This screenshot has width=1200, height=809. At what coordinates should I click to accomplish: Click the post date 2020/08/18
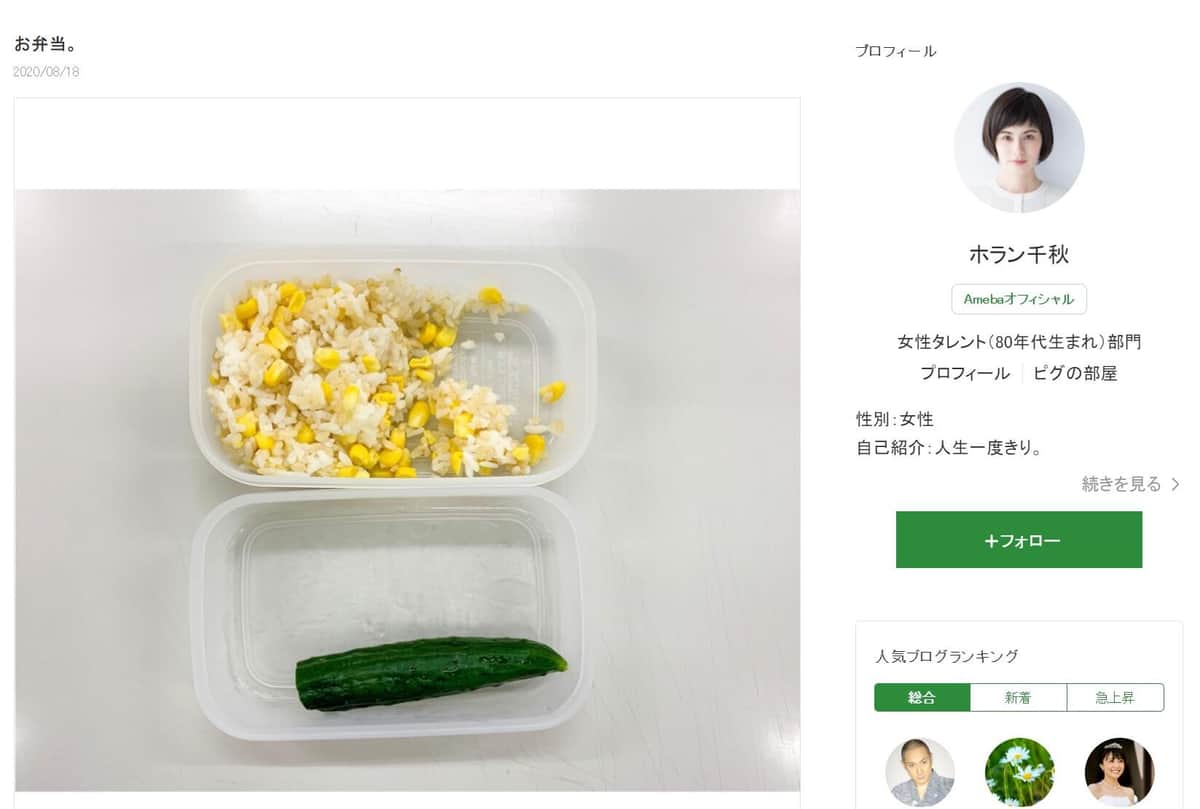tap(46, 71)
